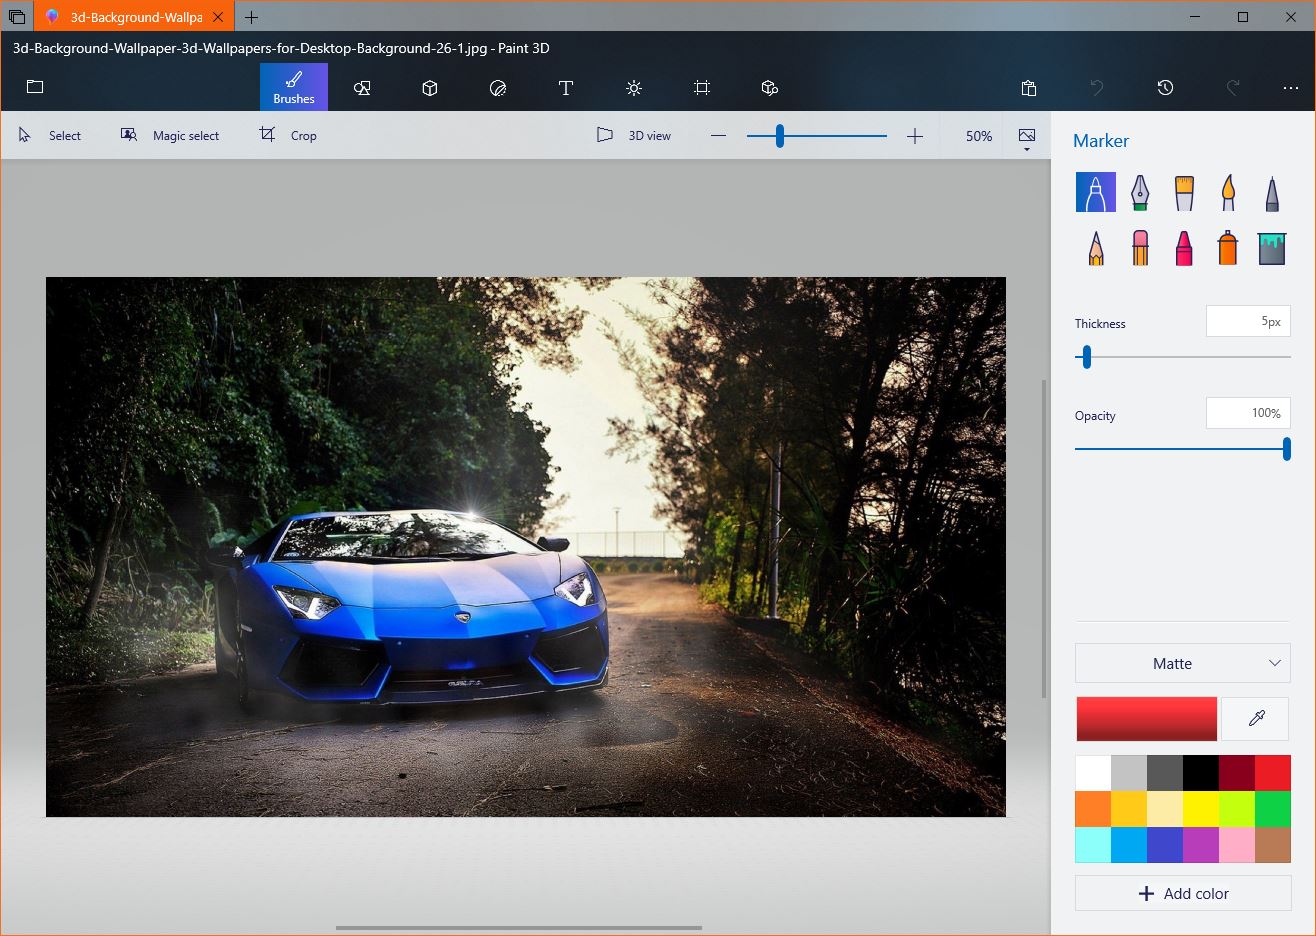Click the current red color box
Viewport: 1316px width, 936px height.
coord(1146,719)
